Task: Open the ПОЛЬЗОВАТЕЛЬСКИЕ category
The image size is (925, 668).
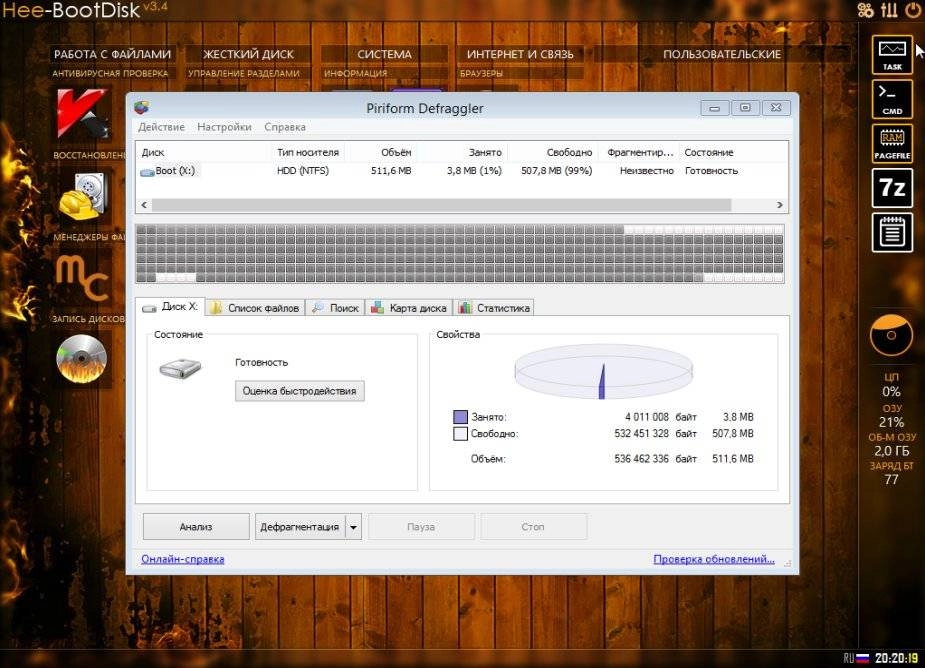Action: (722, 54)
